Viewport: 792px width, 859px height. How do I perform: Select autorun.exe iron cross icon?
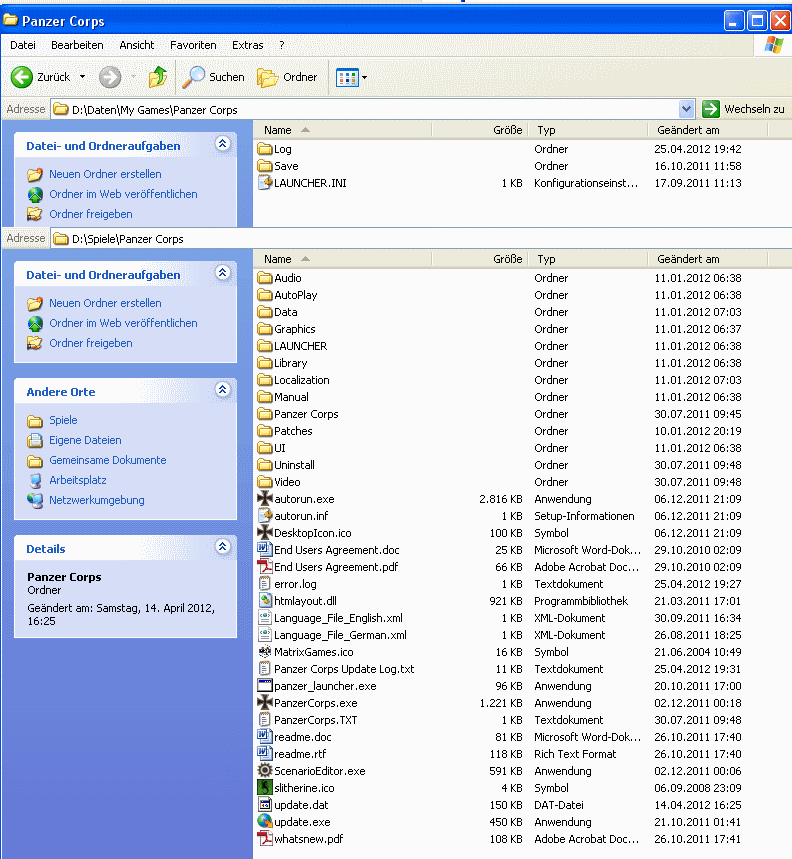click(265, 499)
